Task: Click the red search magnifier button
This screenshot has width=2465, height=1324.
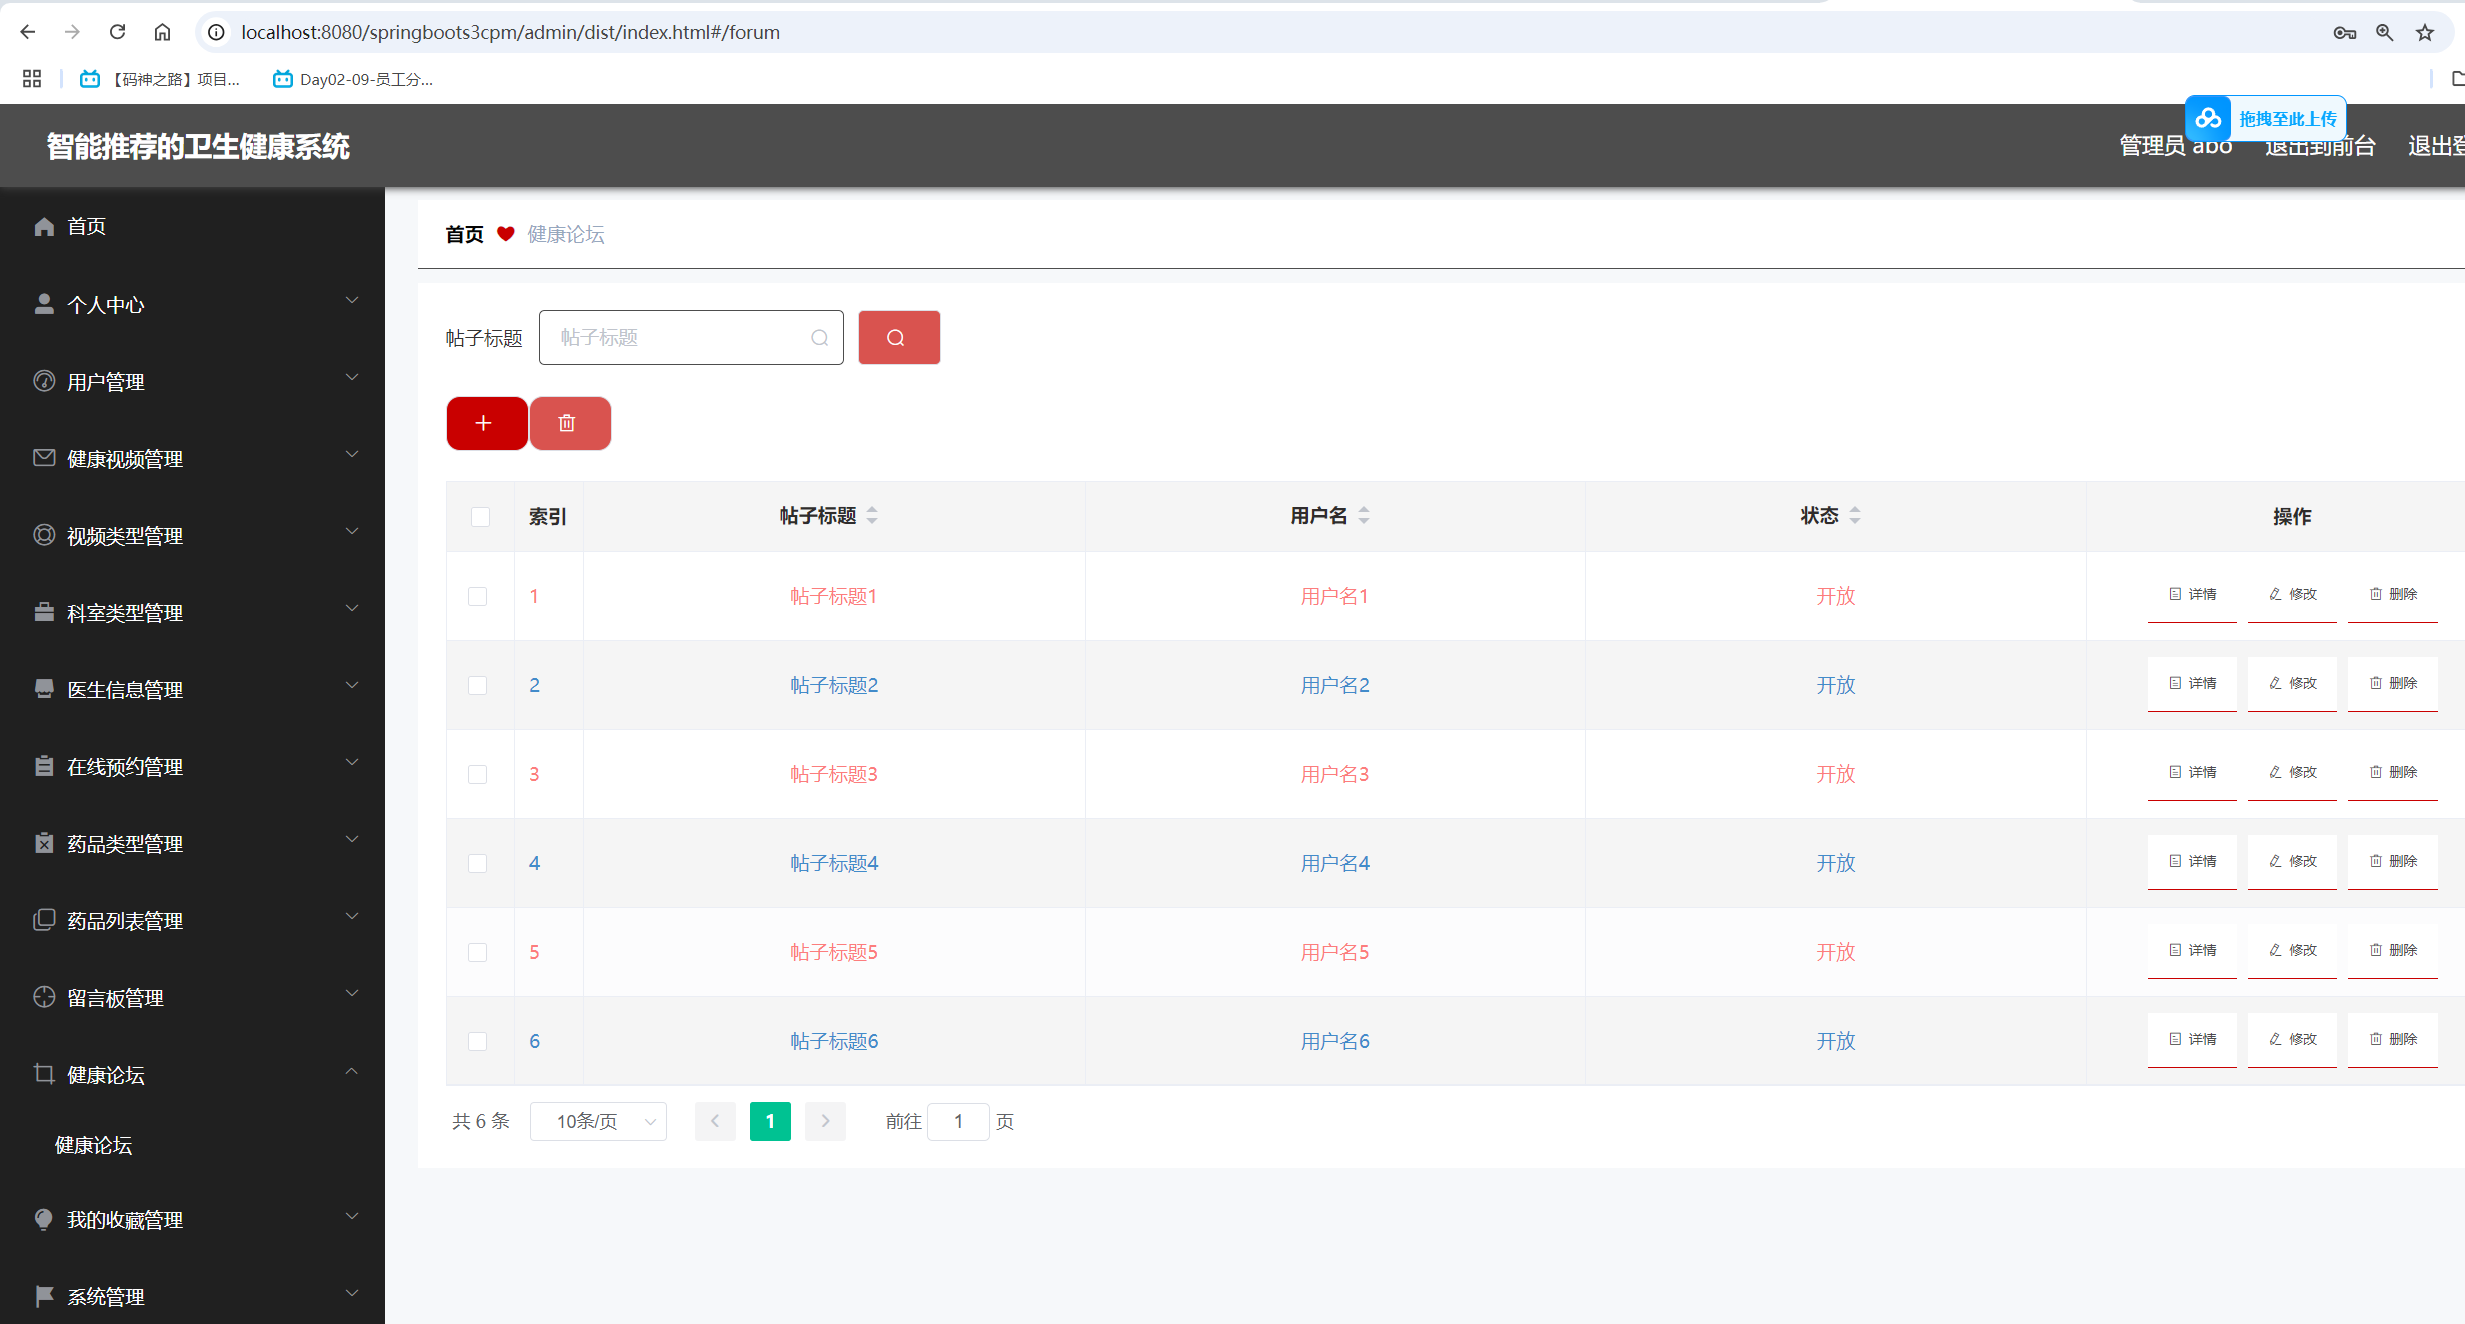Action: point(898,337)
